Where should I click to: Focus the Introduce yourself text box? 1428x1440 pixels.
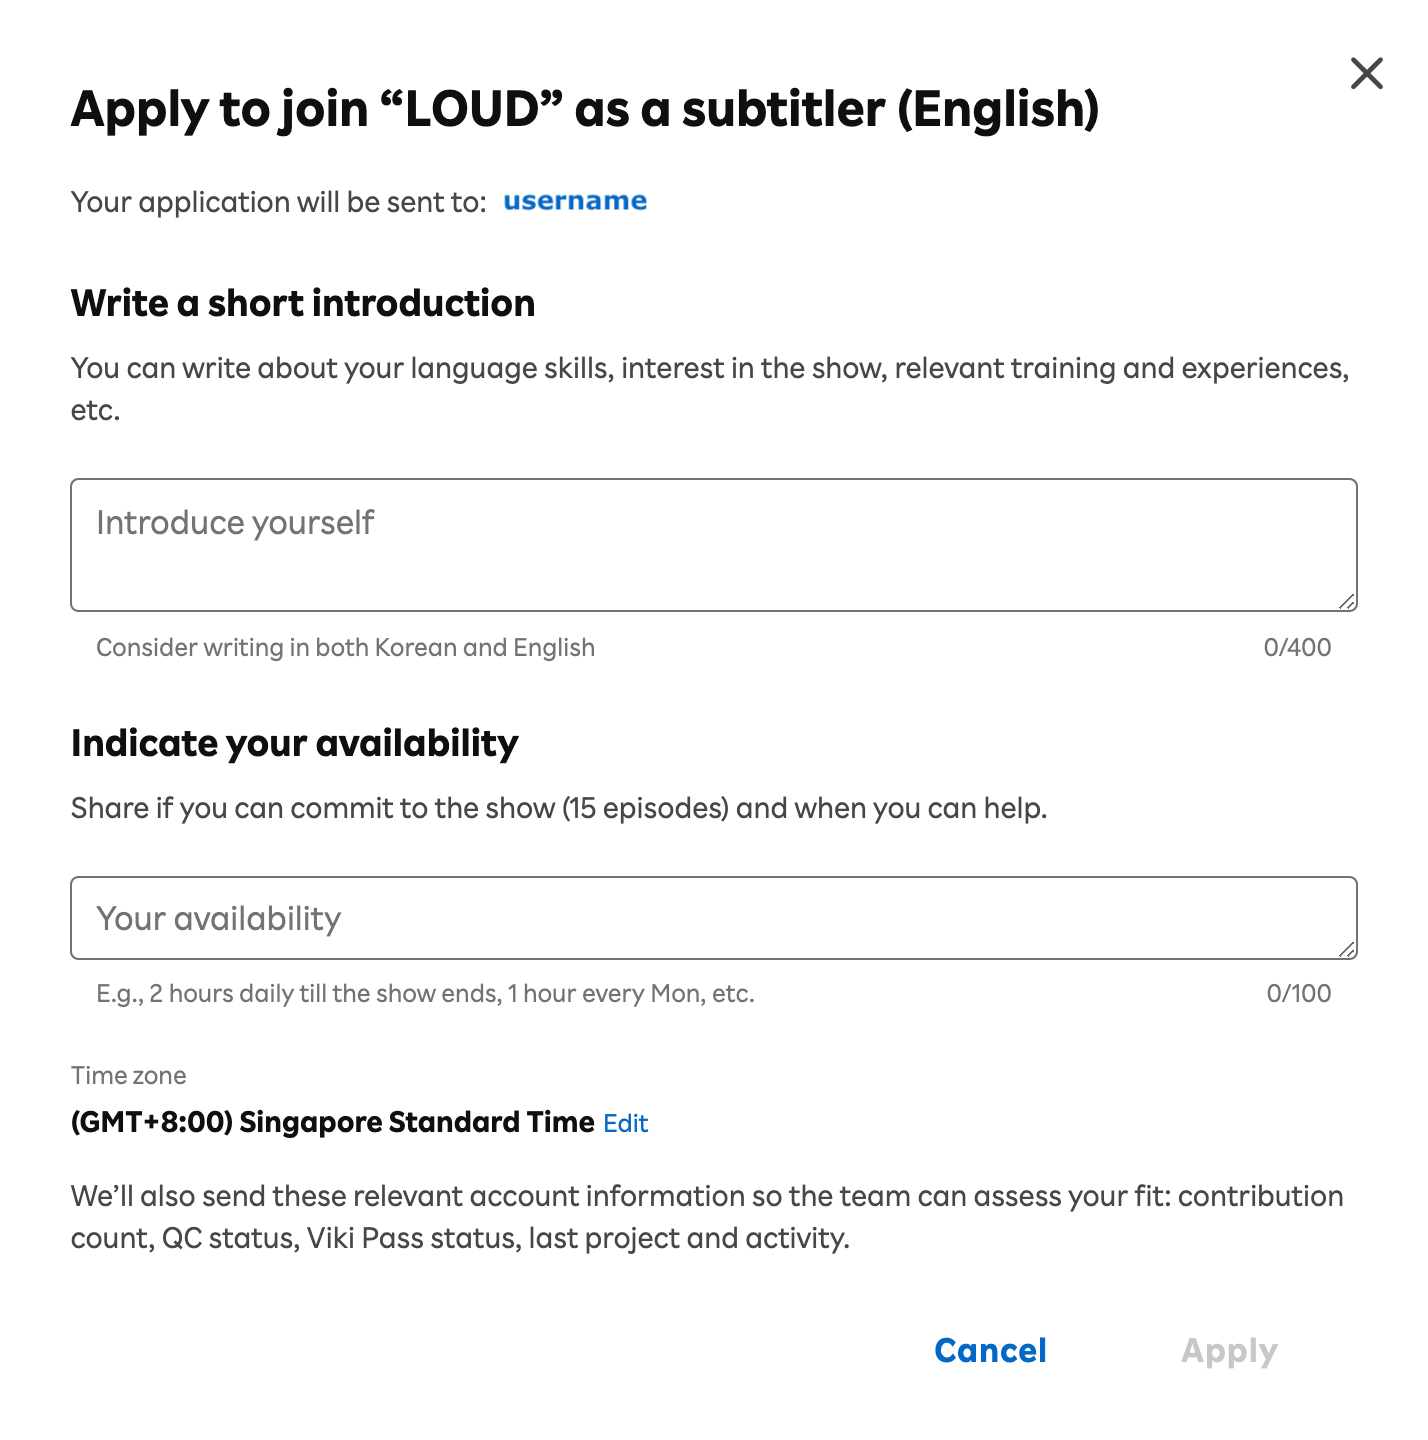712,544
